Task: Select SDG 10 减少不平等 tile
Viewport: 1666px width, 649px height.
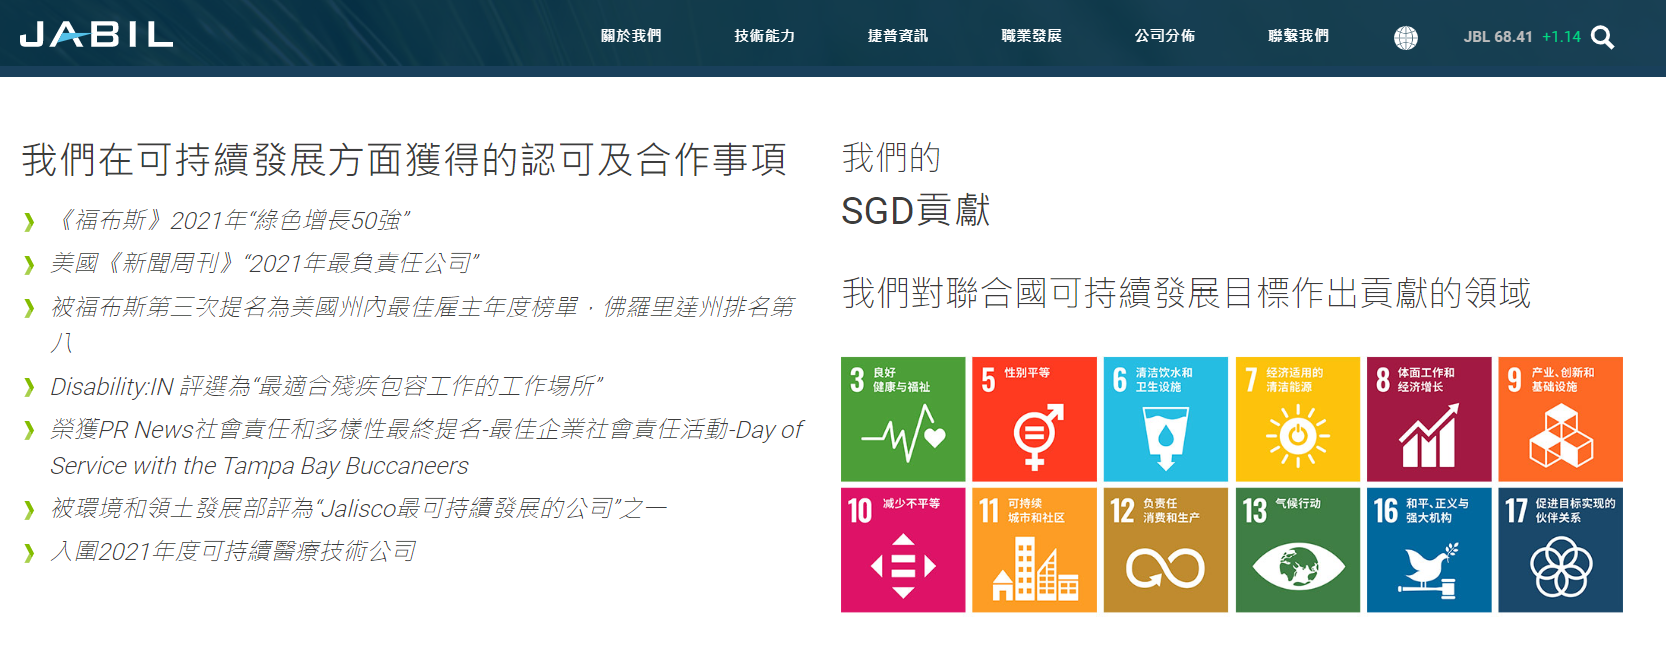Action: point(903,550)
